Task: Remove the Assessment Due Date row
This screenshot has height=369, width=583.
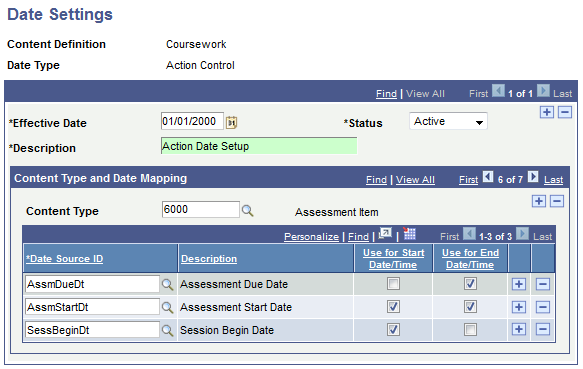Action: click(542, 284)
